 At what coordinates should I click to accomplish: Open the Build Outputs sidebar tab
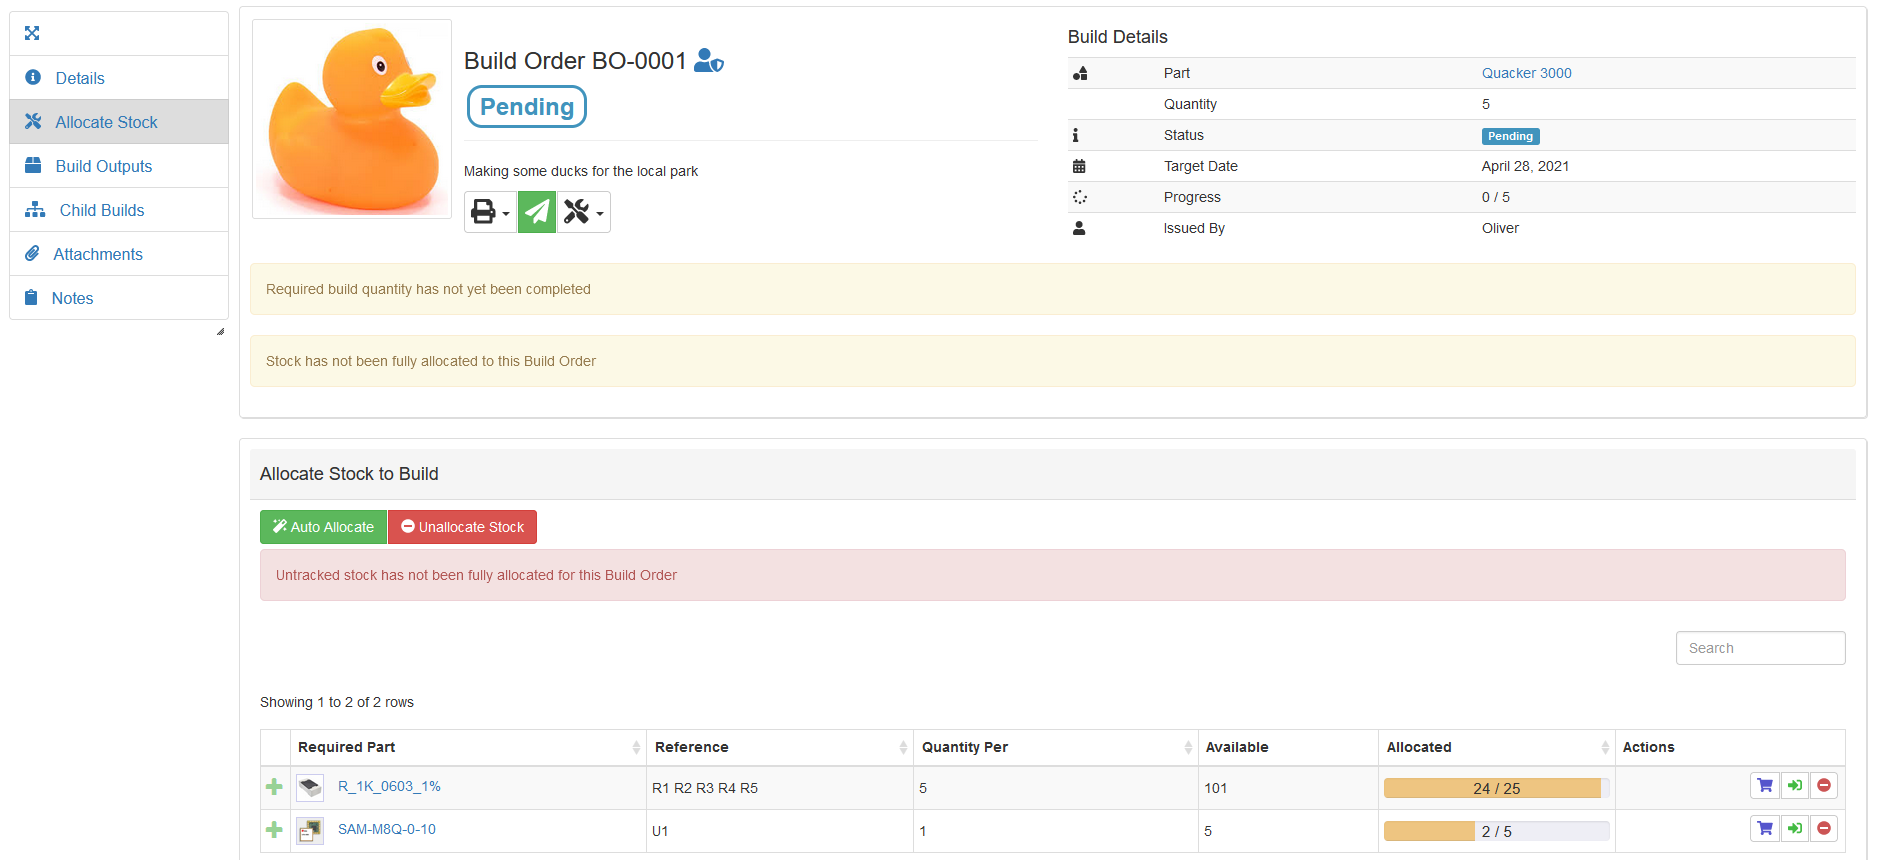[103, 166]
